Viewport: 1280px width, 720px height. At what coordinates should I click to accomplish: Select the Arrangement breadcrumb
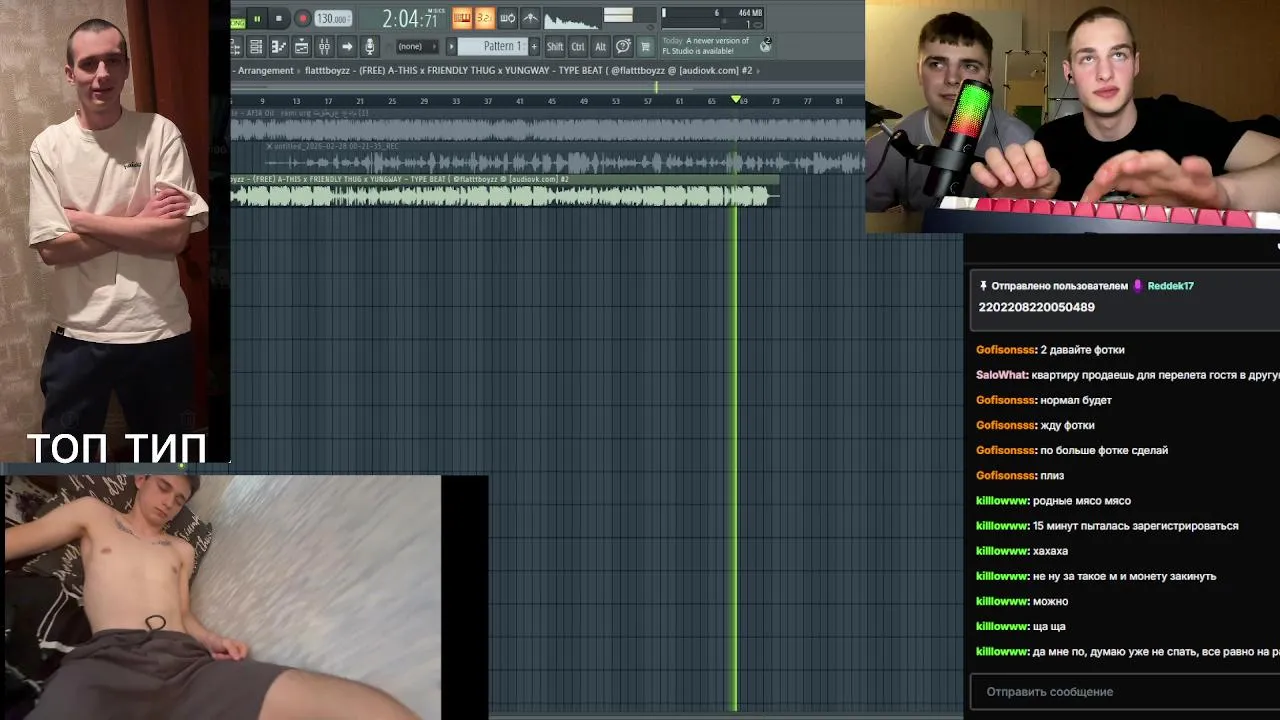[266, 70]
